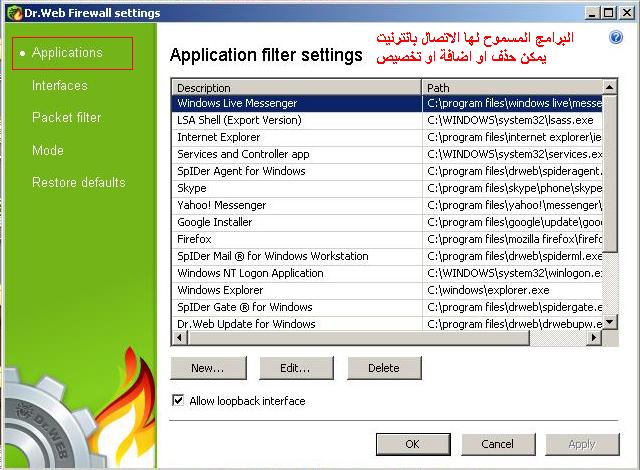640x470 pixels.
Task: Click lsass.exe path cell
Action: 512,120
